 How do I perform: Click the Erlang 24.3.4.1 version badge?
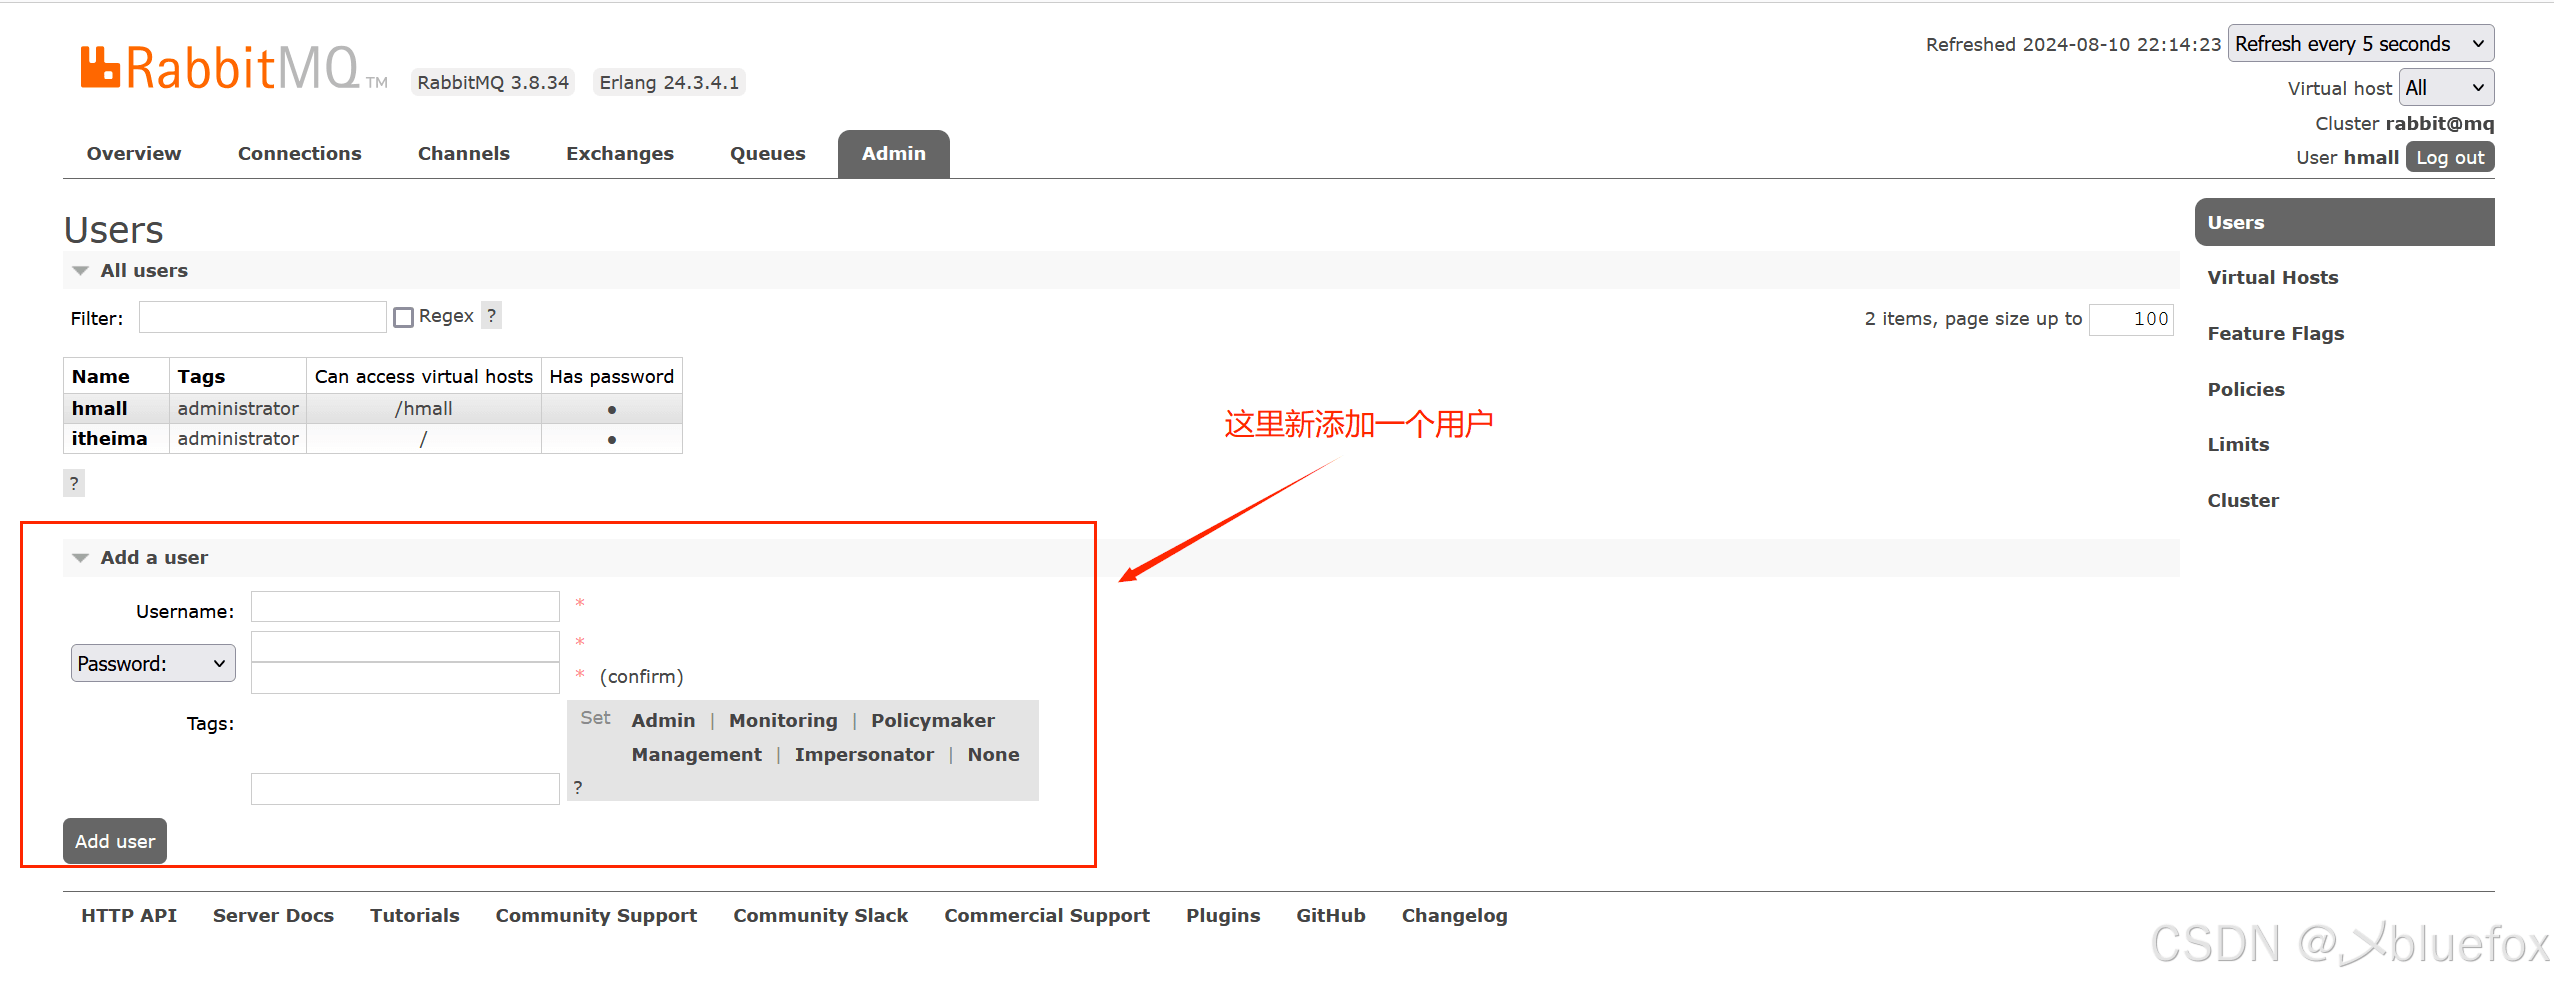pyautogui.click(x=669, y=82)
